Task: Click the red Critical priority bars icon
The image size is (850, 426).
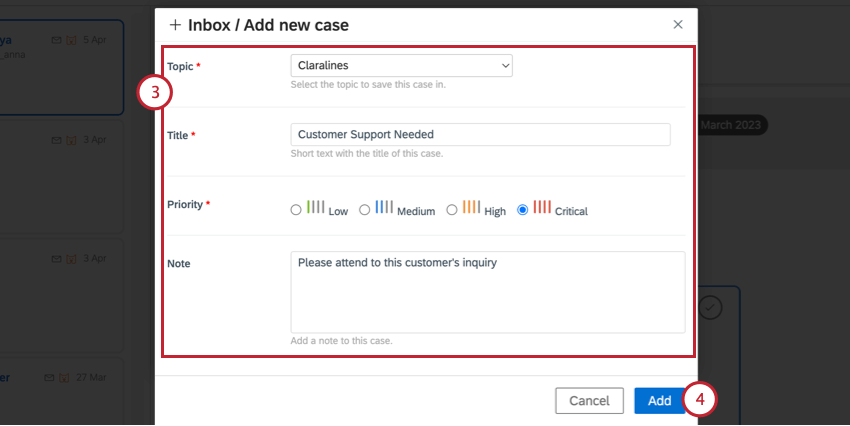Action: pyautogui.click(x=542, y=207)
